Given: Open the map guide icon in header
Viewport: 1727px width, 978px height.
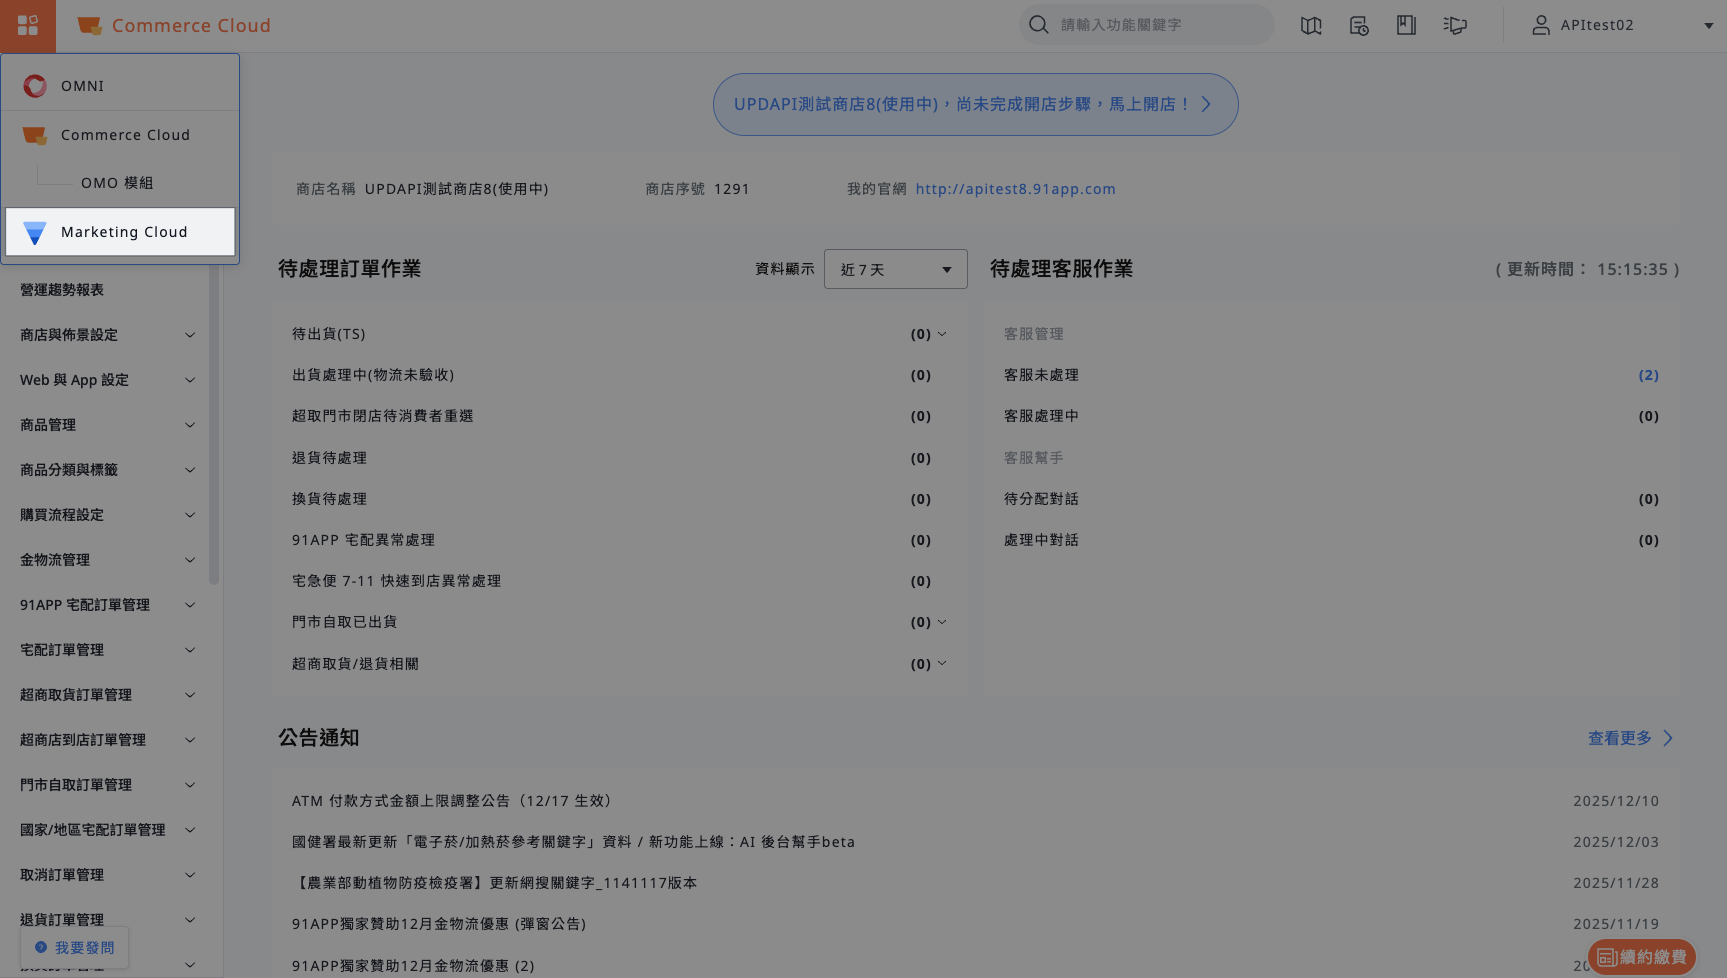Looking at the screenshot, I should click(x=1311, y=25).
